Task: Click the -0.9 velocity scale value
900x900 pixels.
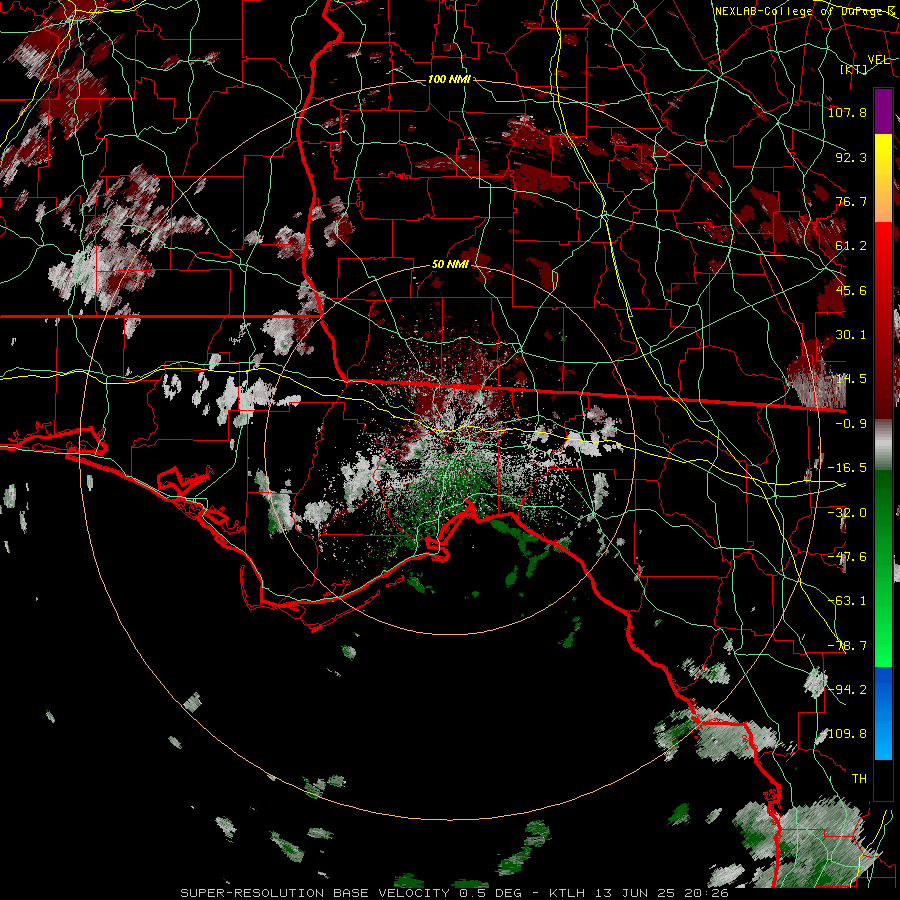Action: (851, 424)
